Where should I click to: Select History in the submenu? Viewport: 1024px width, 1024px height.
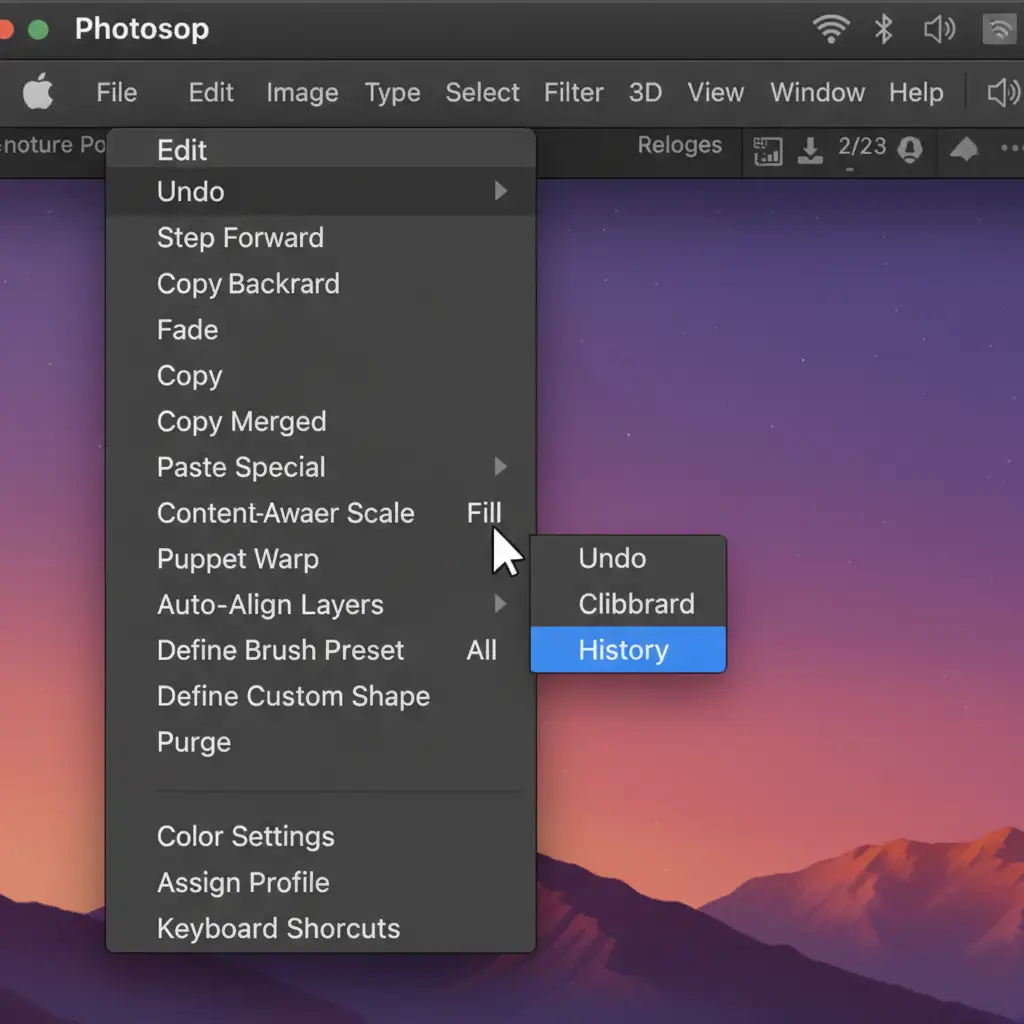pyautogui.click(x=623, y=650)
